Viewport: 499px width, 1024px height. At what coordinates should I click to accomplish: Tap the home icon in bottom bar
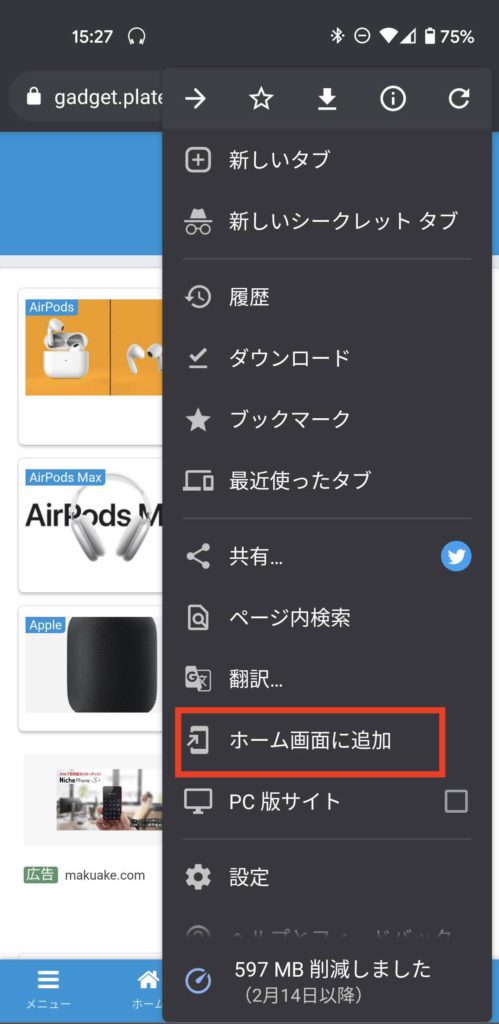148,979
